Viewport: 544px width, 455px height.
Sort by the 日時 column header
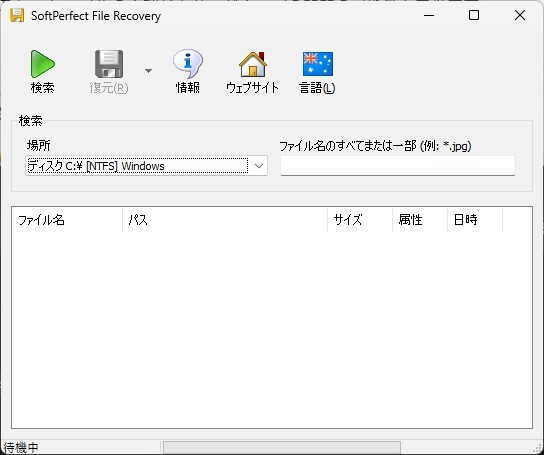coord(475,220)
